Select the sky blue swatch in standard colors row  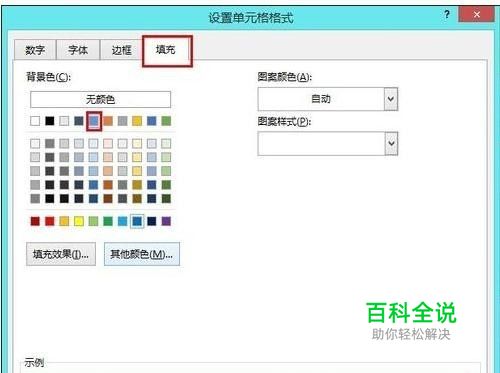pos(122,221)
